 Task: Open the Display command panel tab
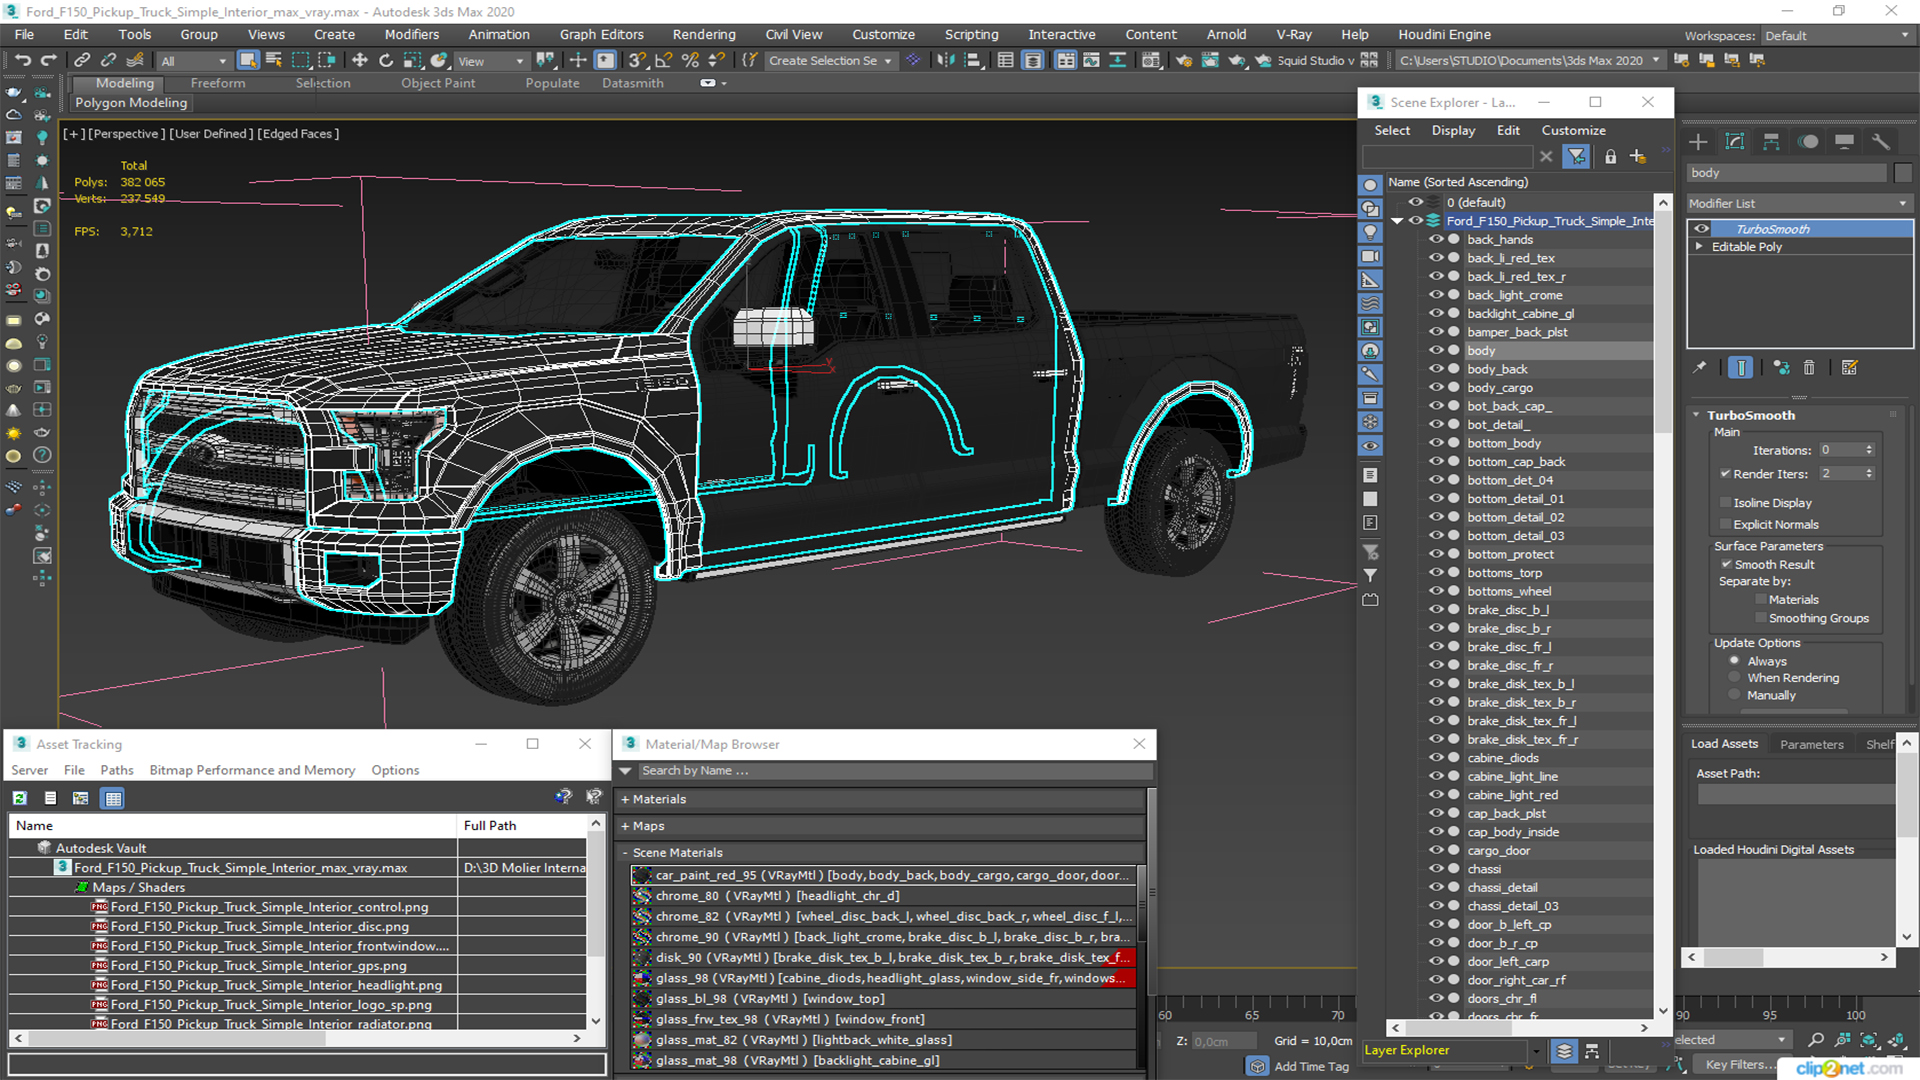1845,142
